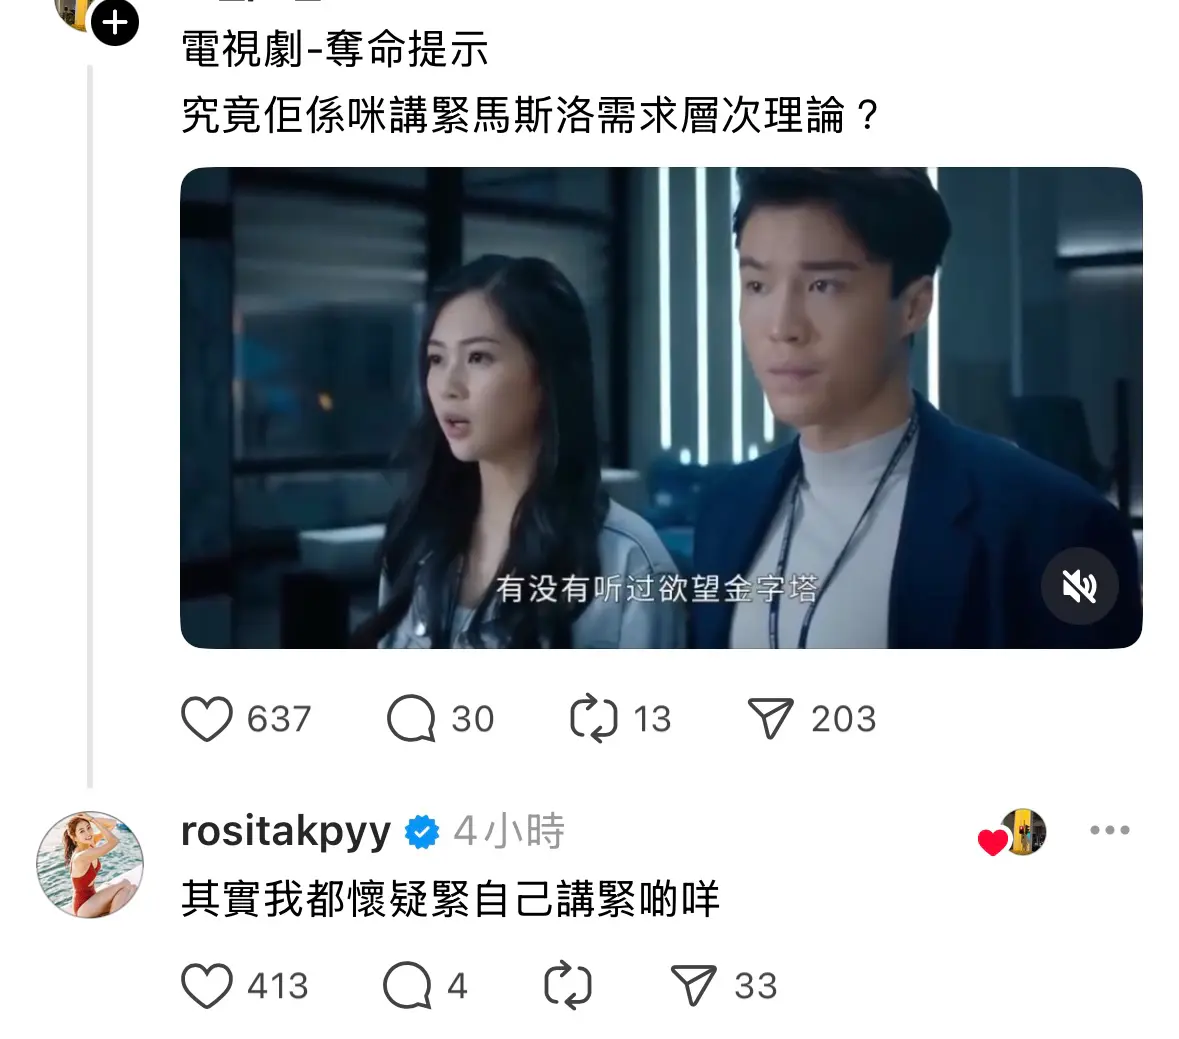Like the post with 637 likes
The height and width of the screenshot is (1039, 1179).
[207, 719]
